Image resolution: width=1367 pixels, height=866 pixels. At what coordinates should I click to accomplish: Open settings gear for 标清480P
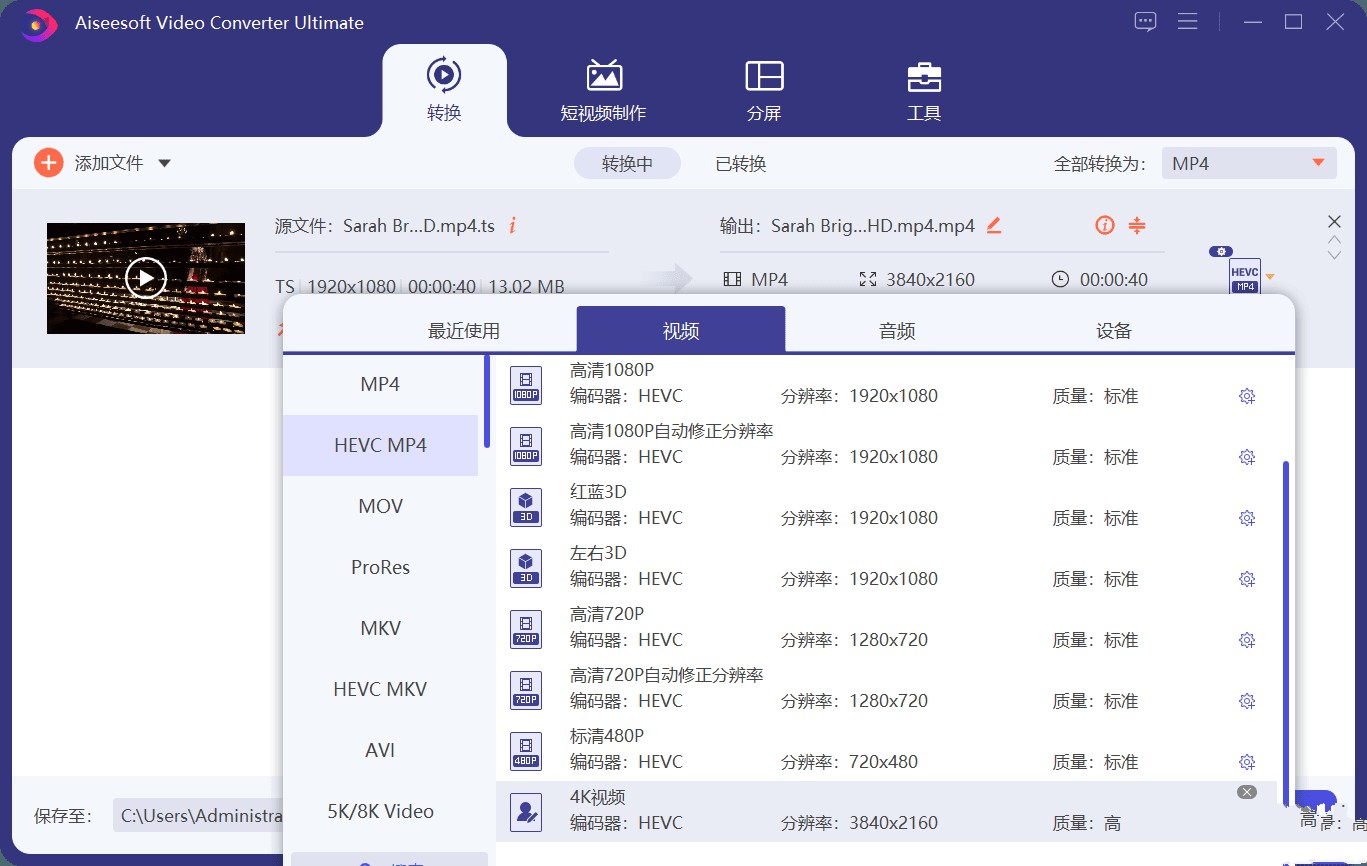click(x=1247, y=762)
